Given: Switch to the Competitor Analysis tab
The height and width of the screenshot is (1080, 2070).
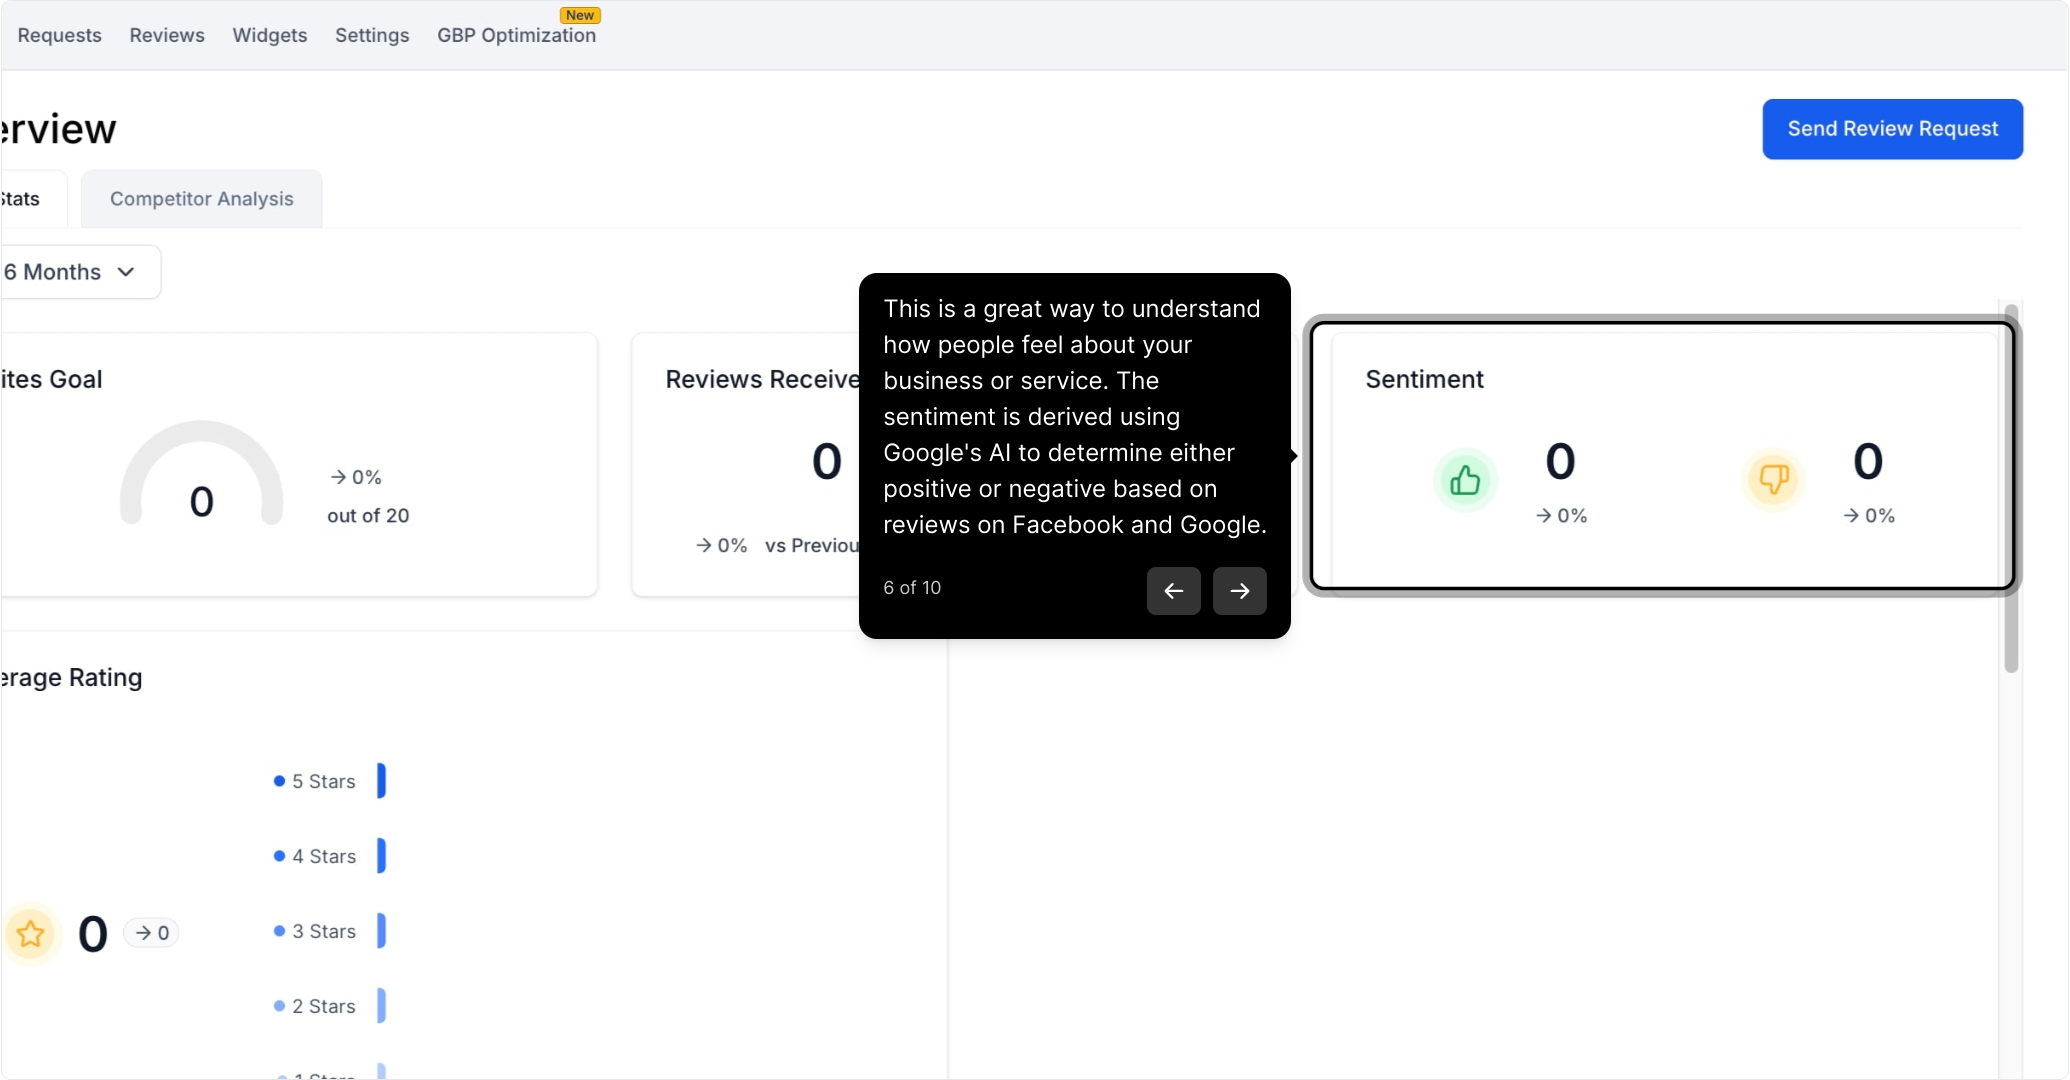Looking at the screenshot, I should (202, 199).
